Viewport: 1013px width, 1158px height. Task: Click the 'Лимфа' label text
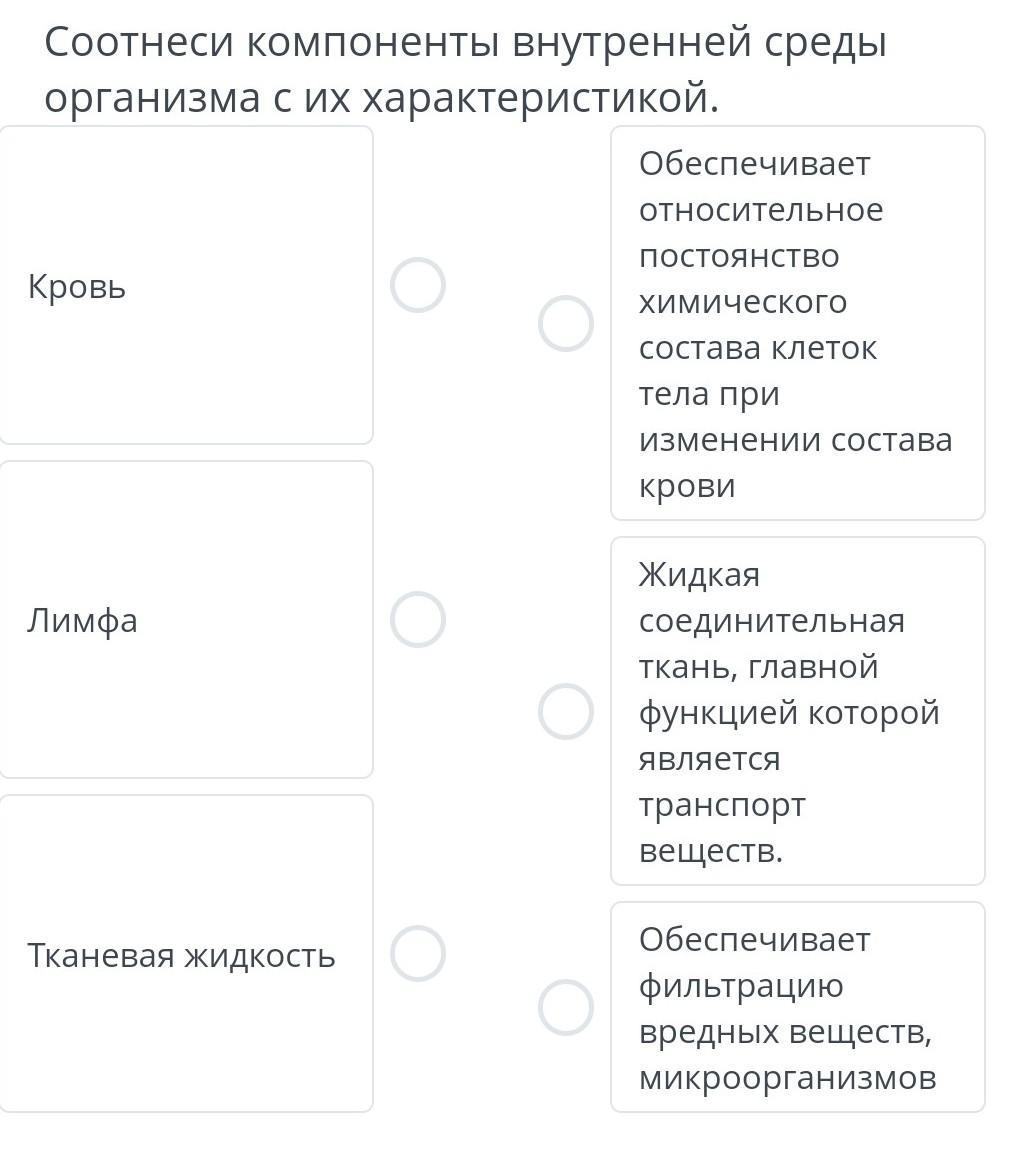[x=82, y=621]
